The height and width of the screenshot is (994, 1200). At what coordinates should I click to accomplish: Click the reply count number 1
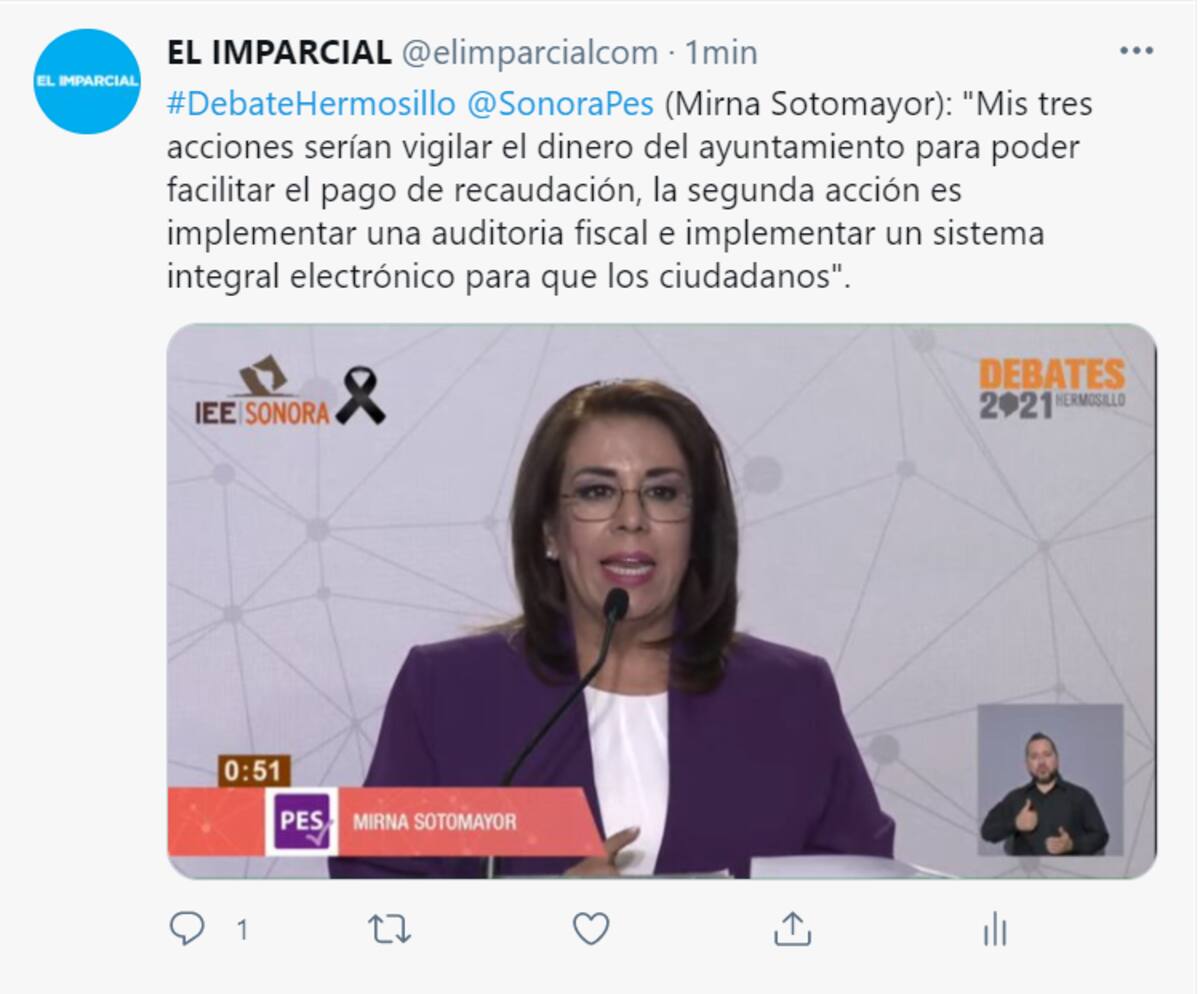click(x=242, y=931)
